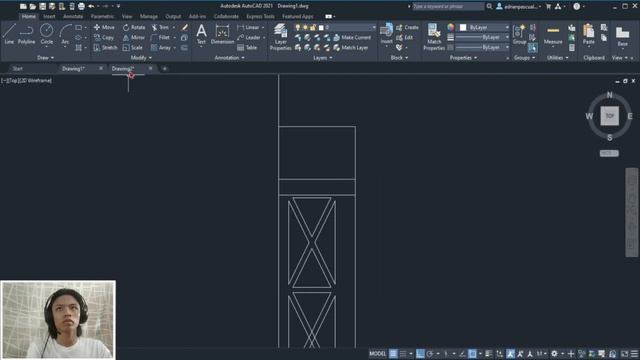Image resolution: width=640 pixels, height=360 pixels.
Task: Open Layer Properties manager
Action: 280,37
